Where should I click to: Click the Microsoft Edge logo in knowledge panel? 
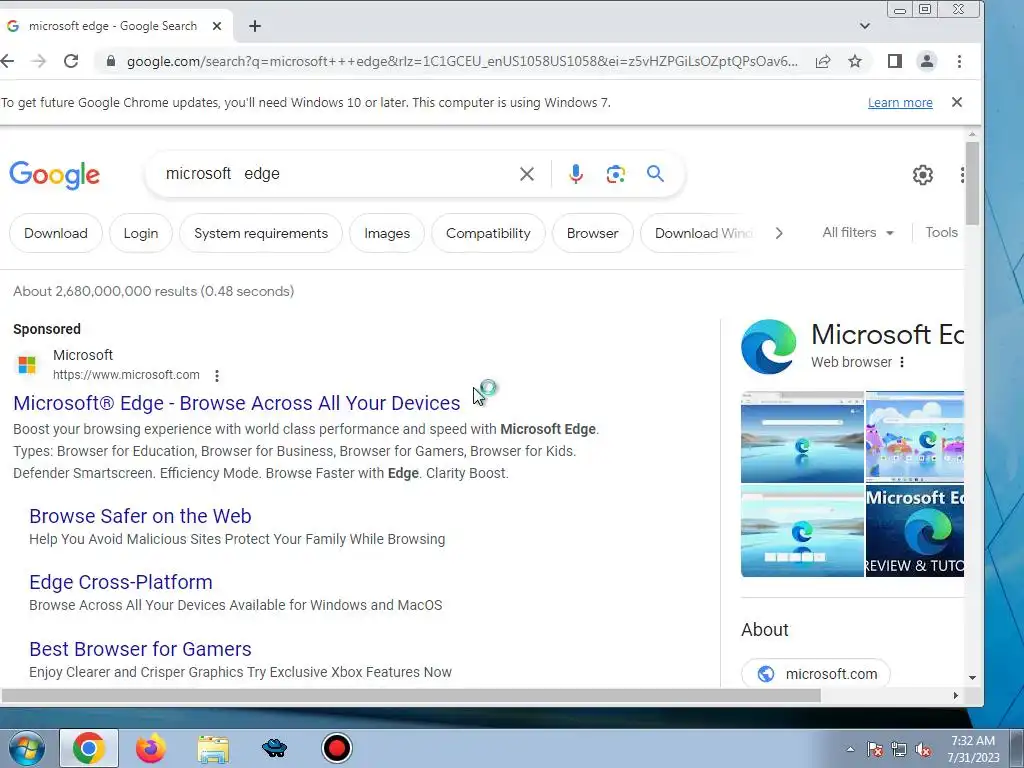769,346
